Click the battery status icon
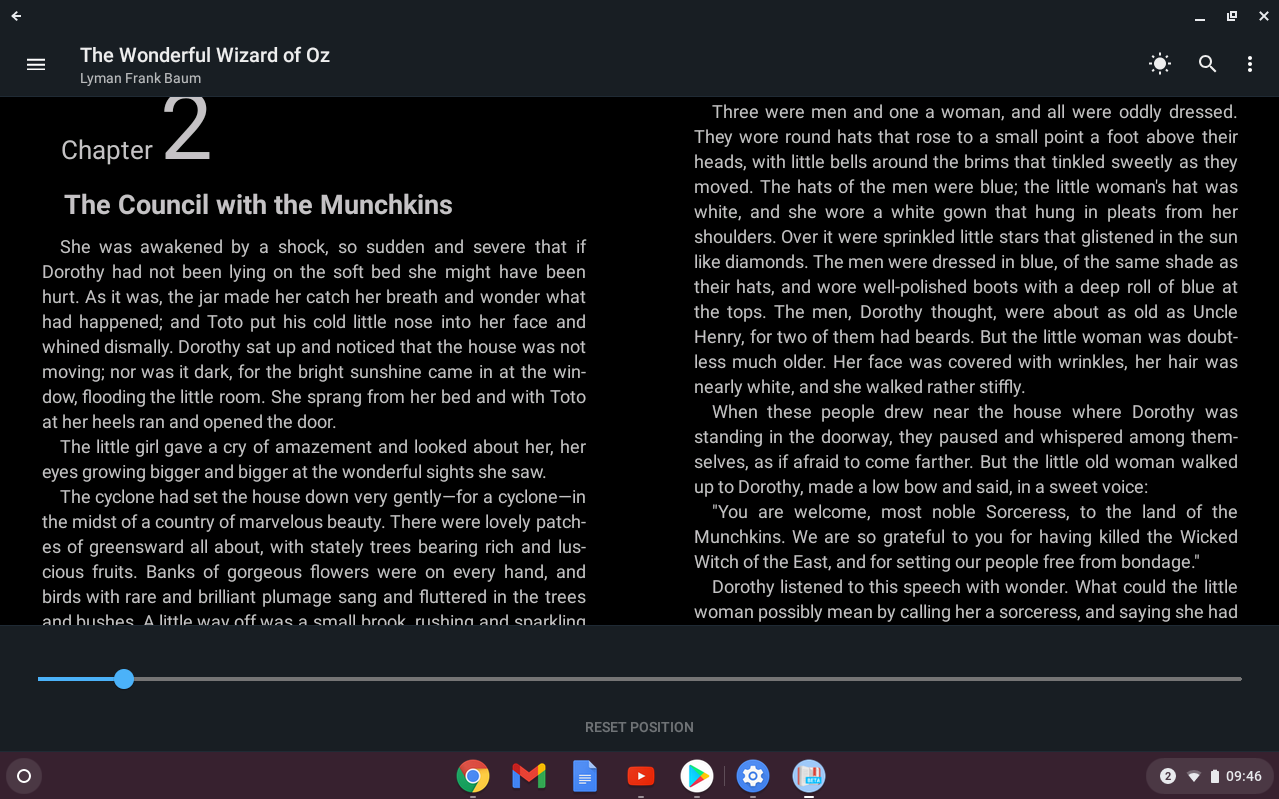The width and height of the screenshot is (1279, 799). [1215, 776]
